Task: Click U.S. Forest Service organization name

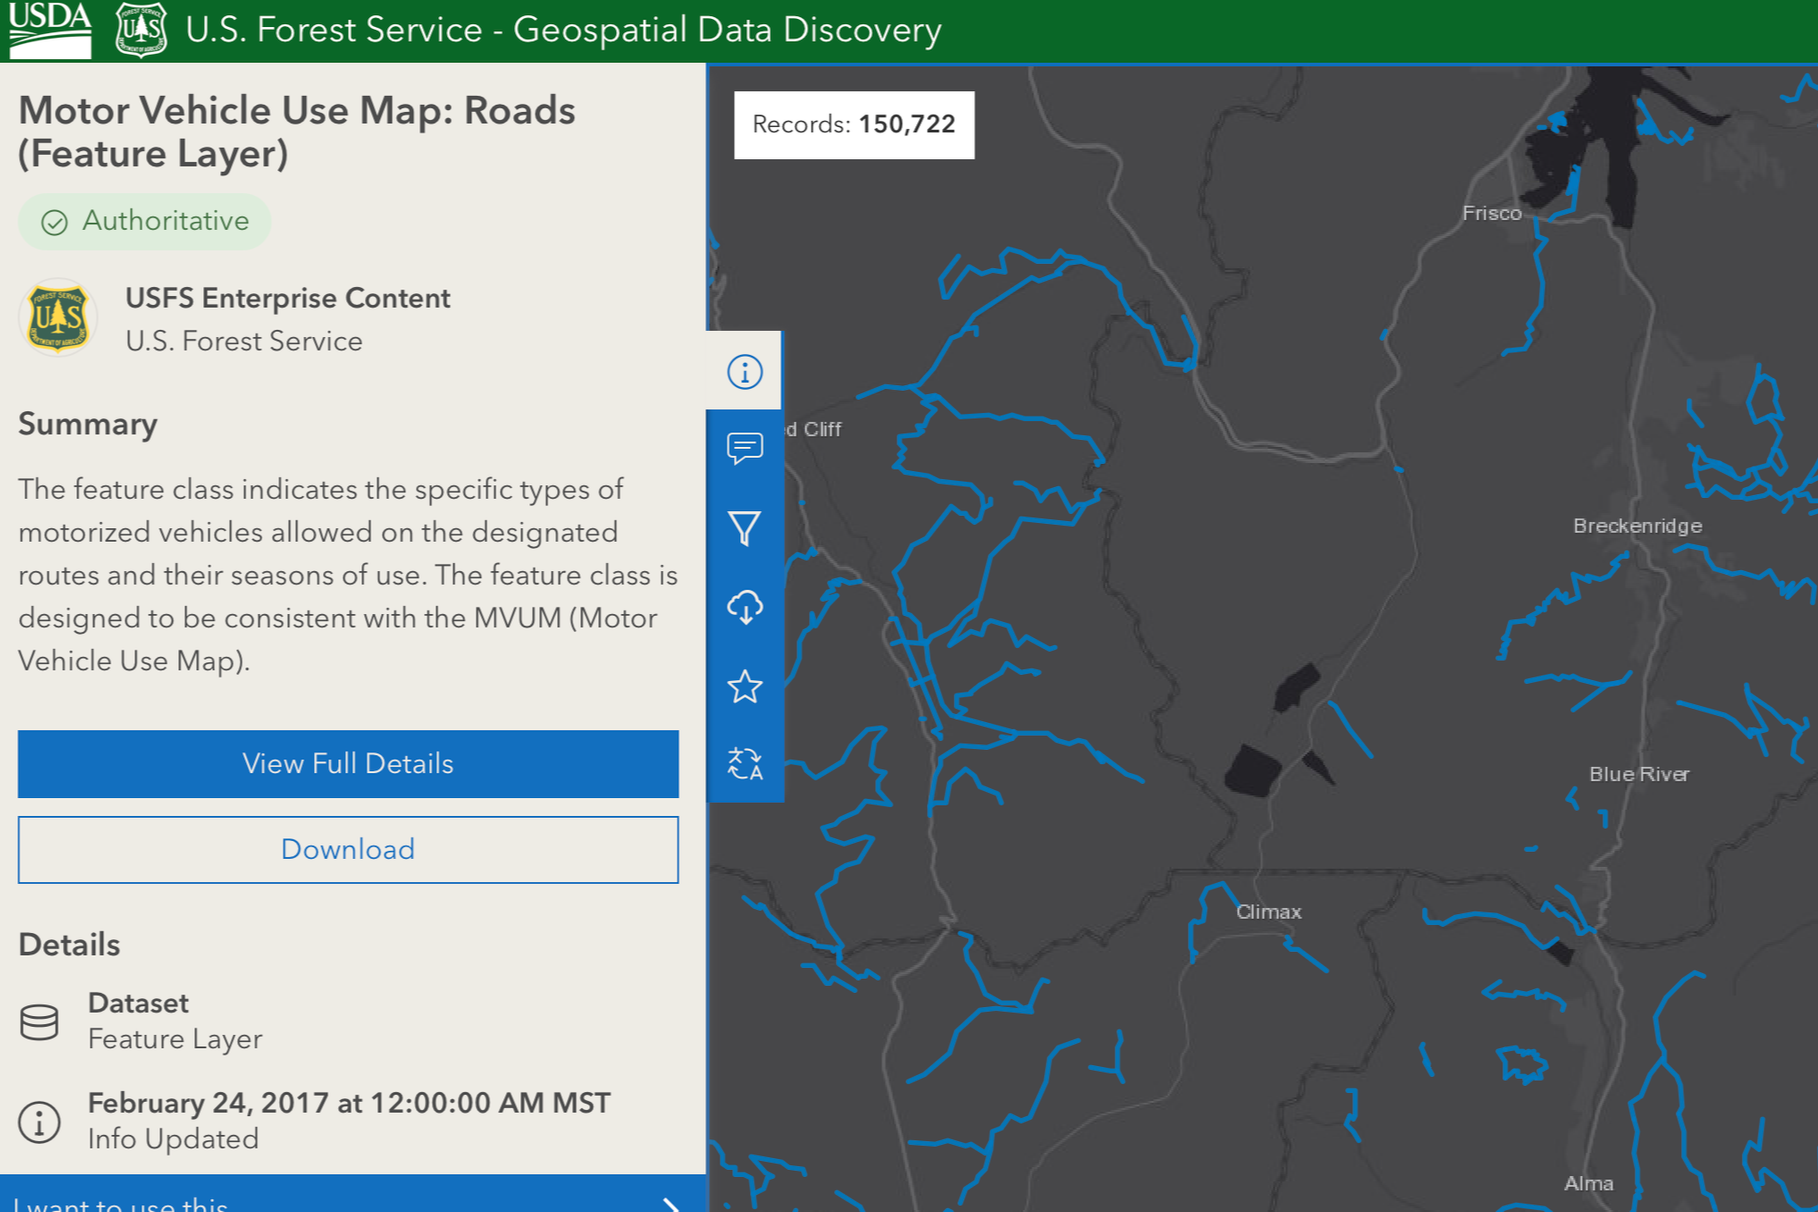Action: (x=244, y=341)
